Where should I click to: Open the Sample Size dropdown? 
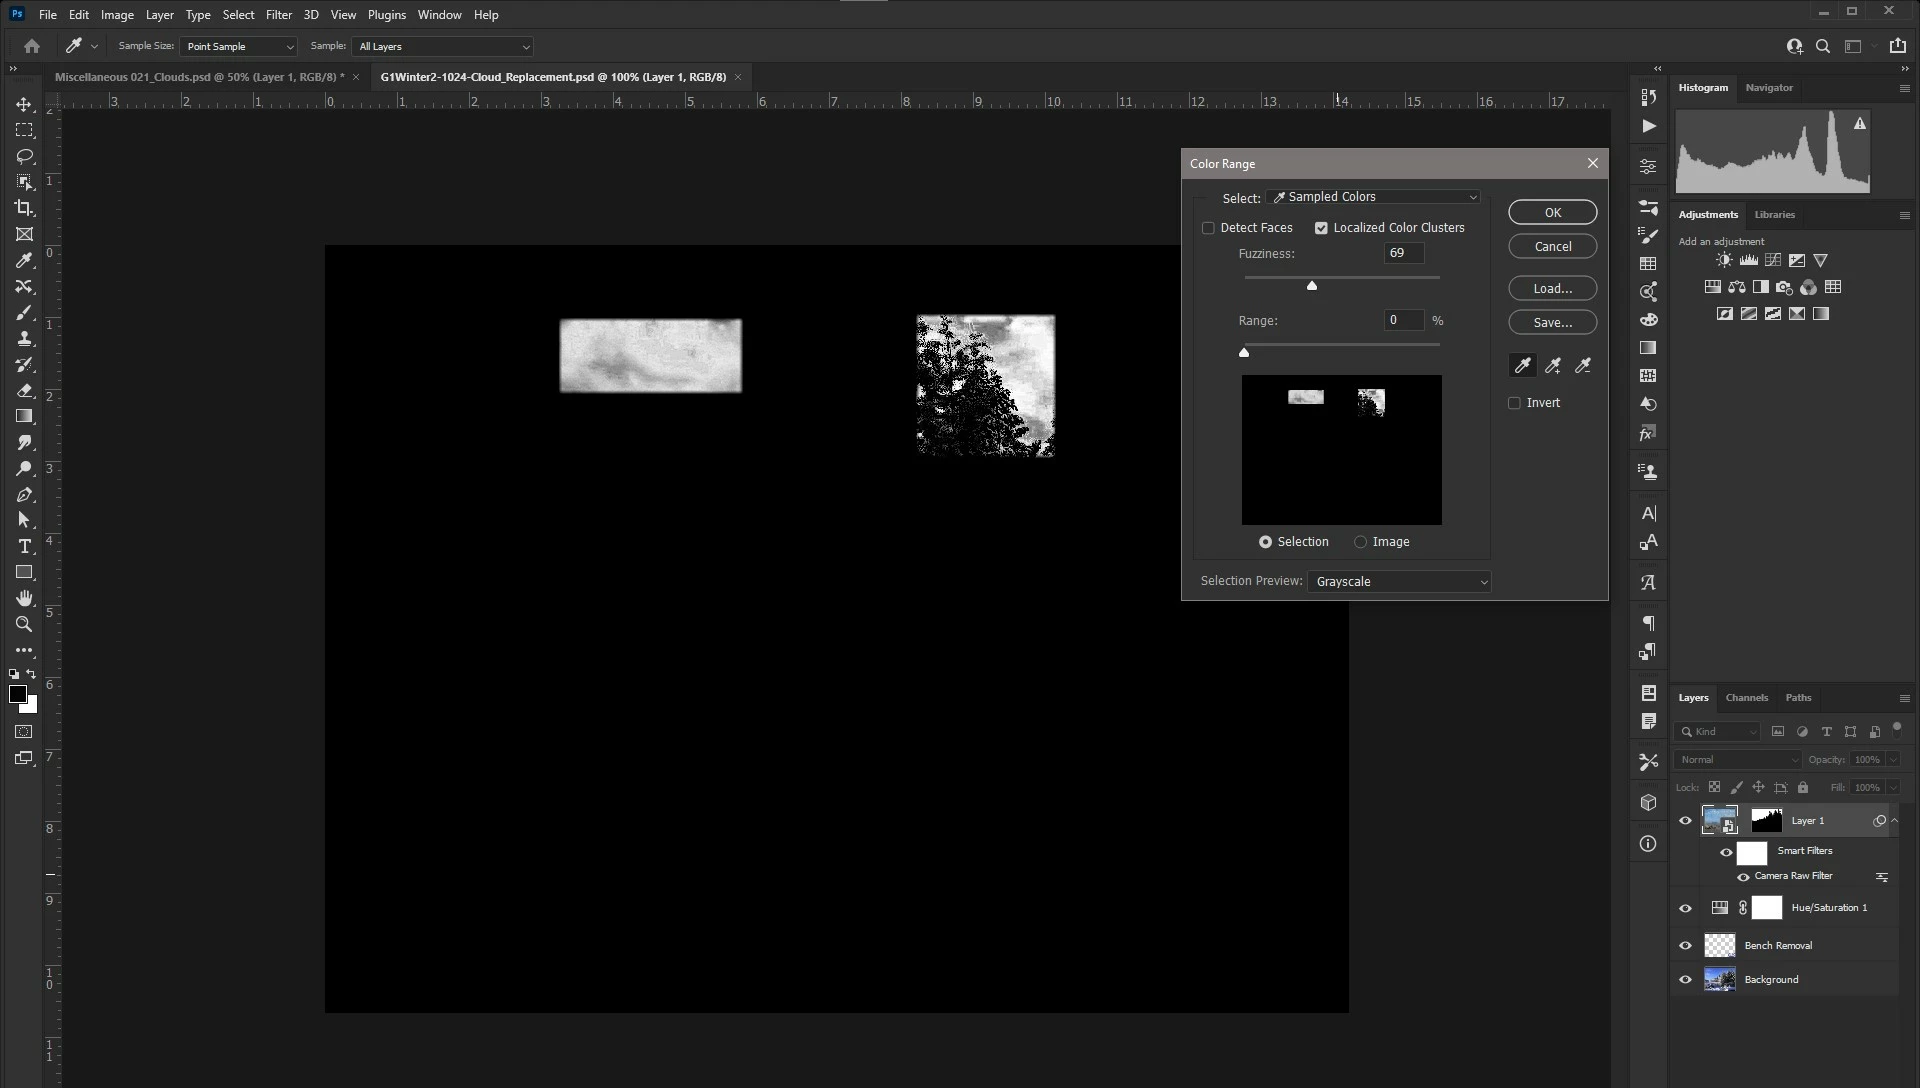(238, 47)
